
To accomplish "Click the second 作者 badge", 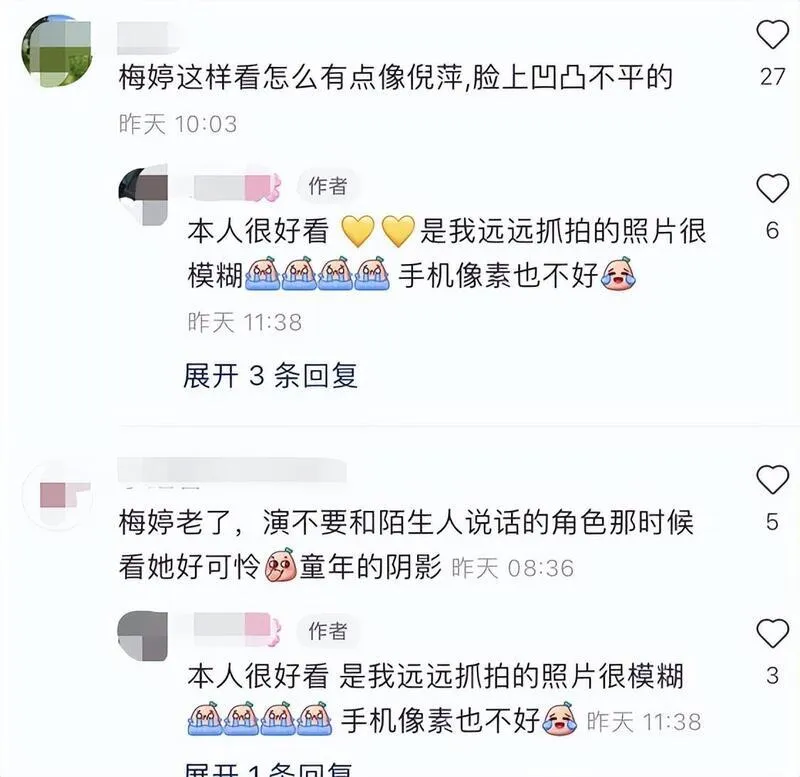I will coord(328,631).
